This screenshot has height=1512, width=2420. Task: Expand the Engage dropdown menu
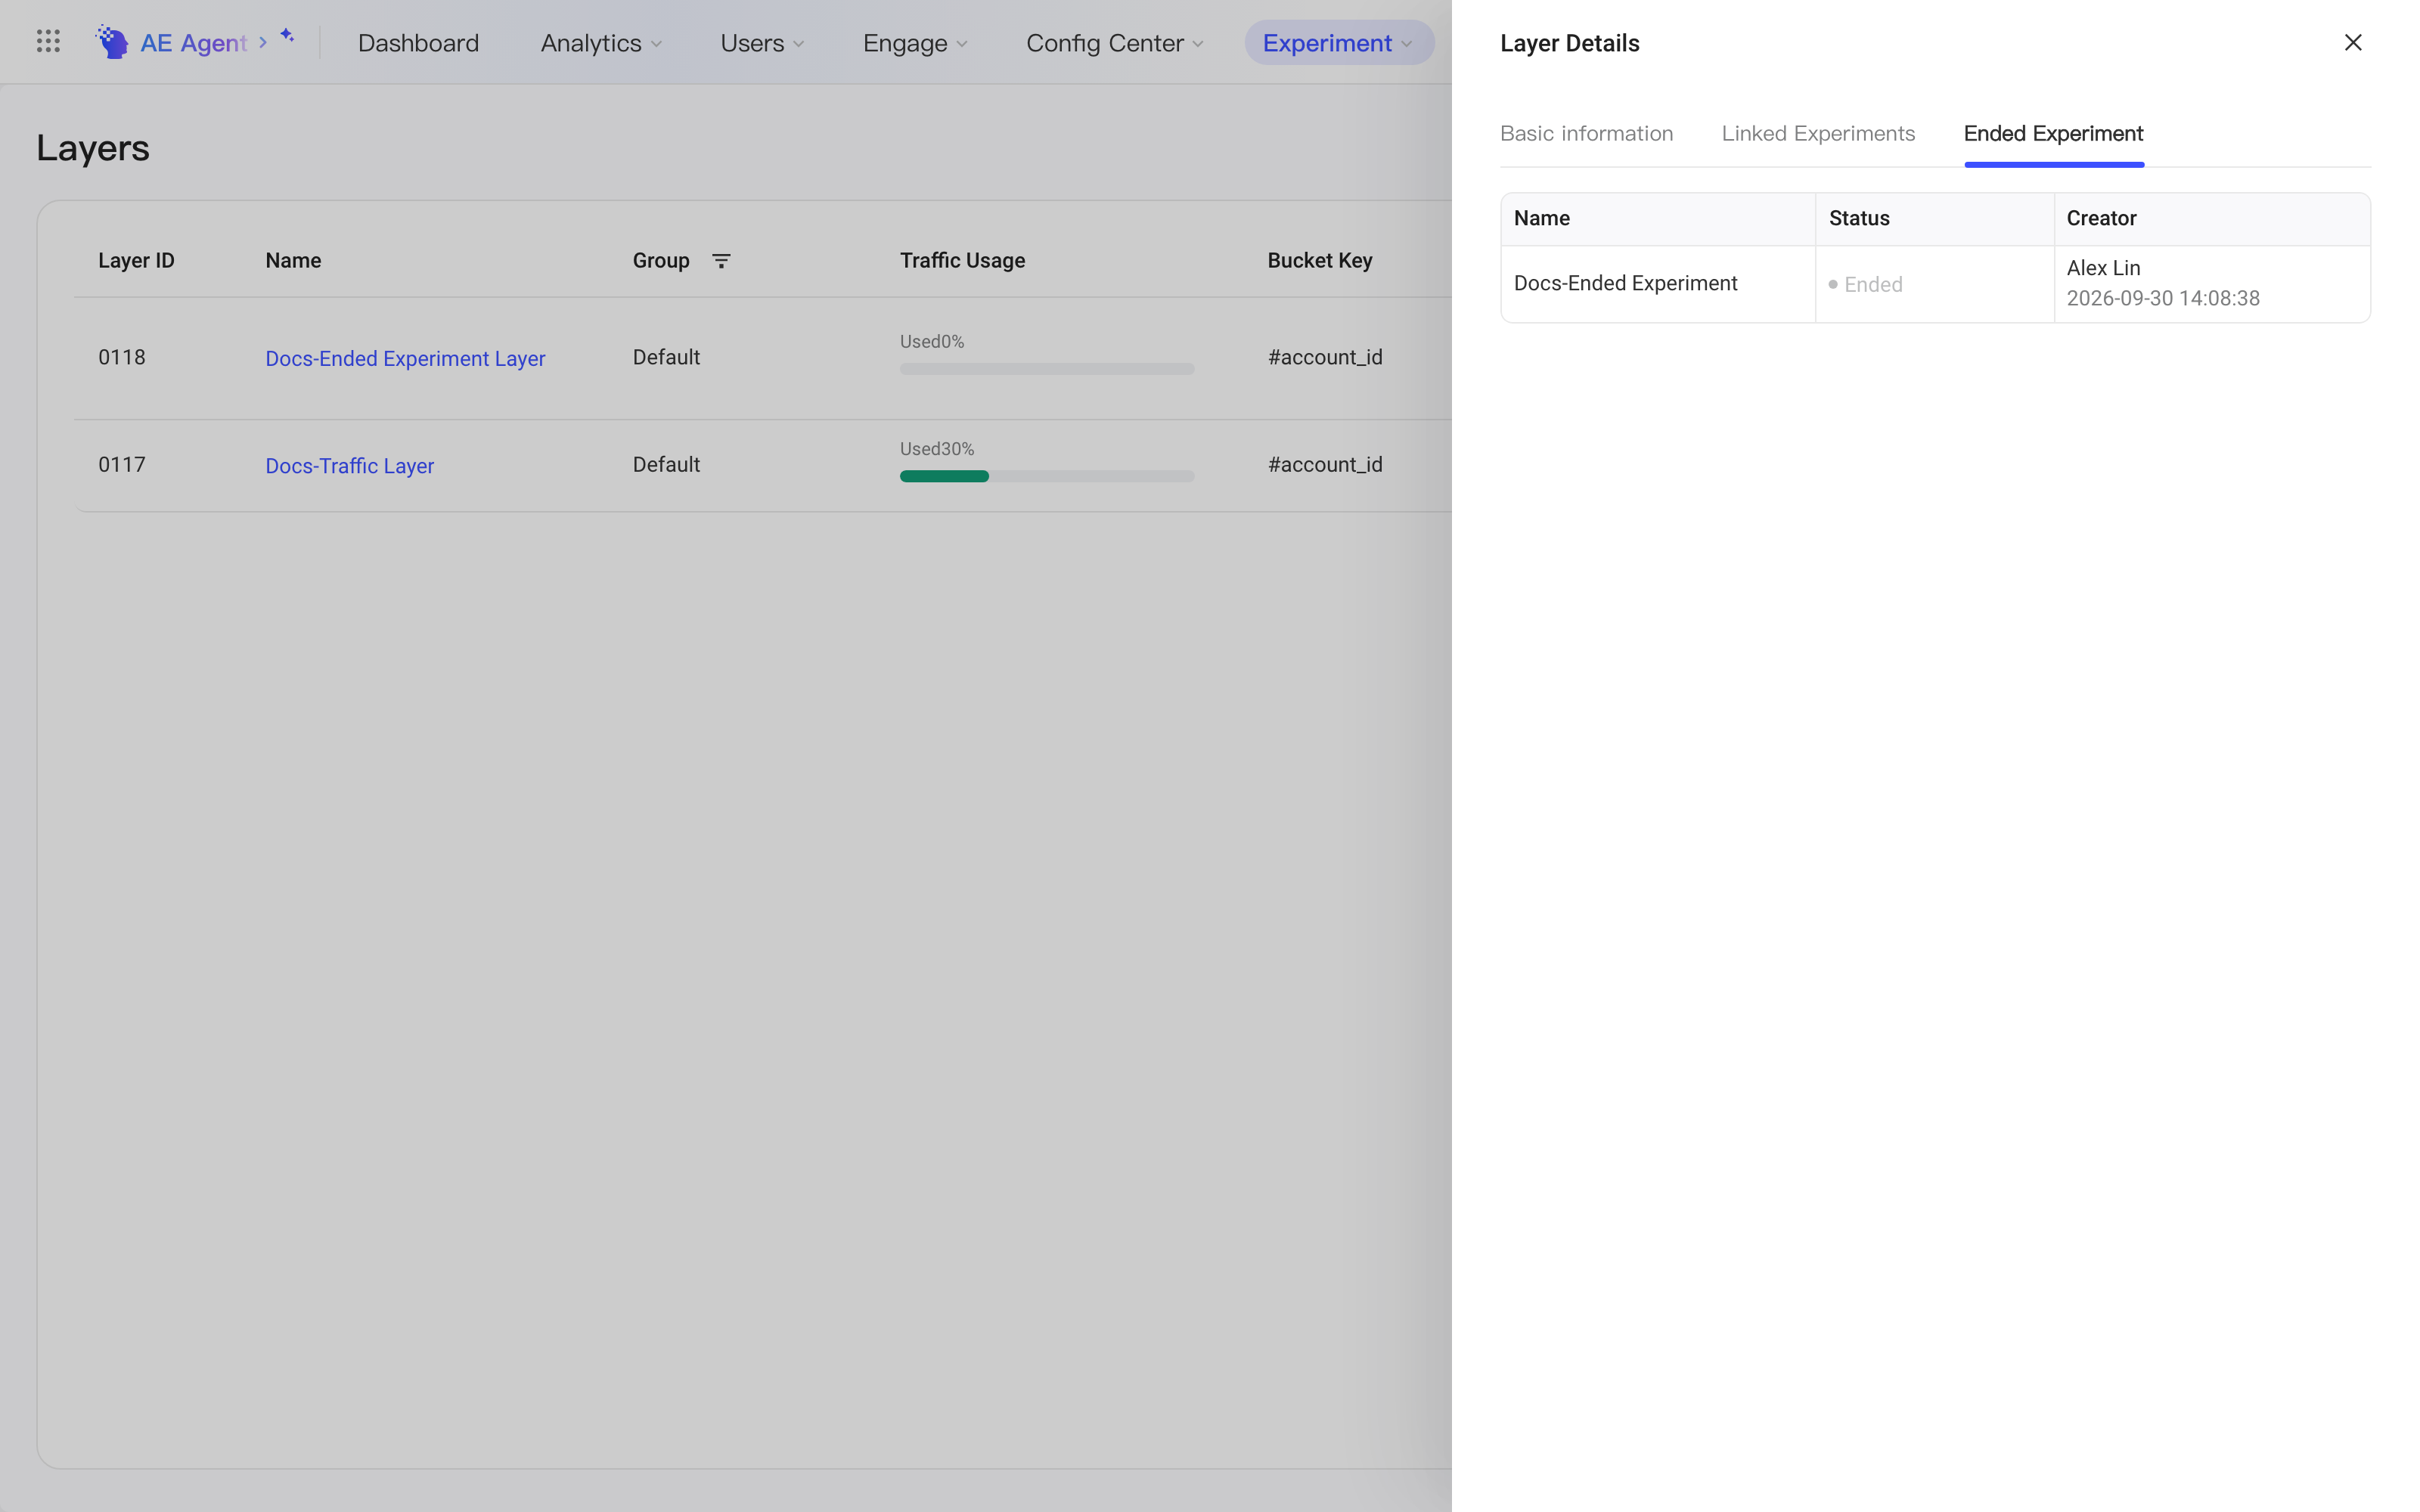click(915, 43)
